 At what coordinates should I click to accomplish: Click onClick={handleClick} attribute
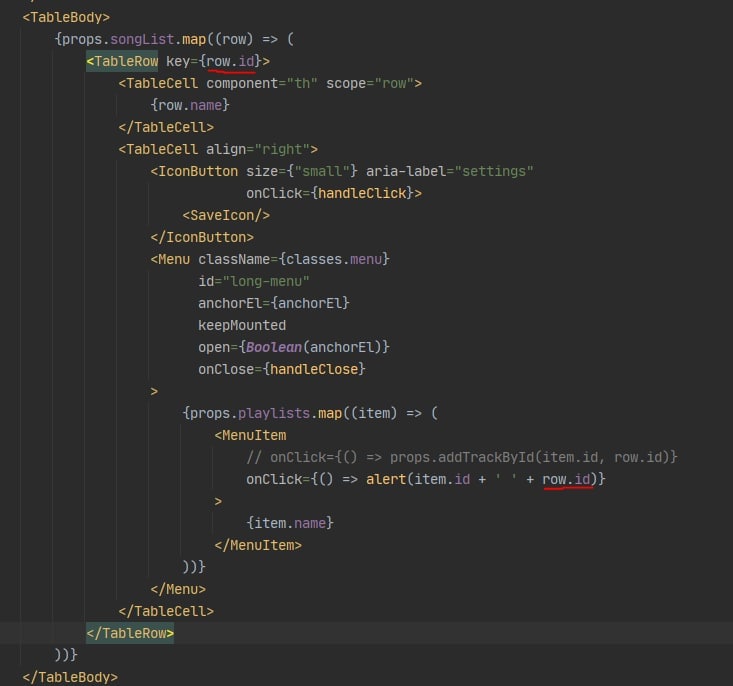pyautogui.click(x=334, y=194)
